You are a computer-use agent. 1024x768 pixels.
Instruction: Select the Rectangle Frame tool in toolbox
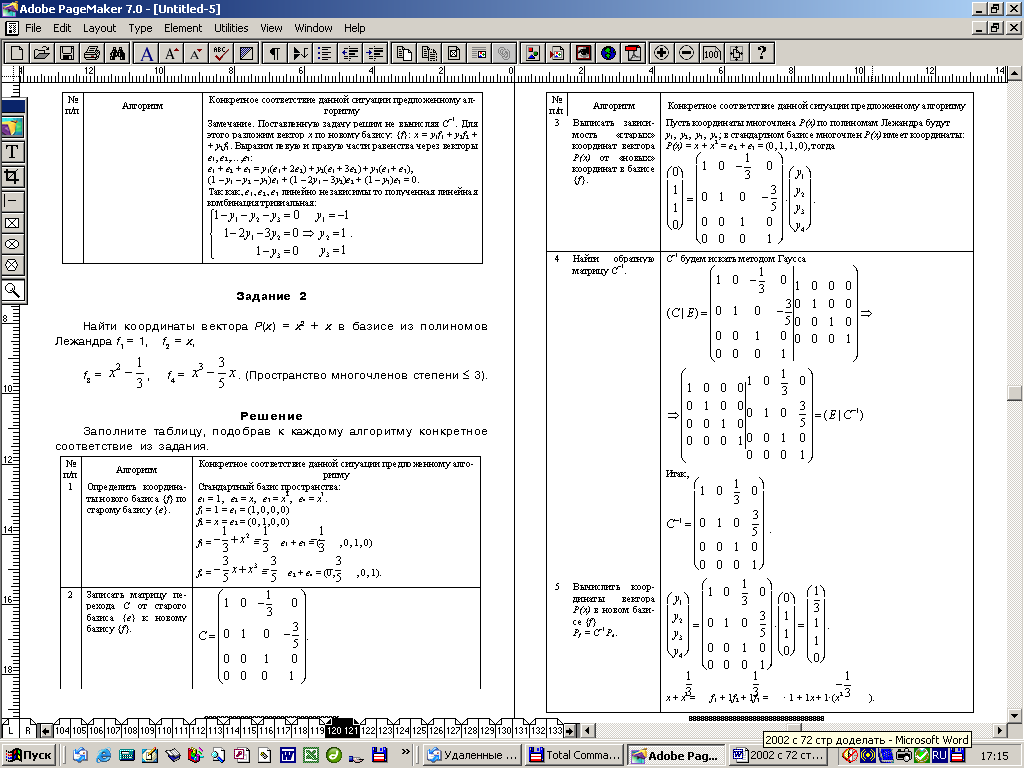pos(12,223)
